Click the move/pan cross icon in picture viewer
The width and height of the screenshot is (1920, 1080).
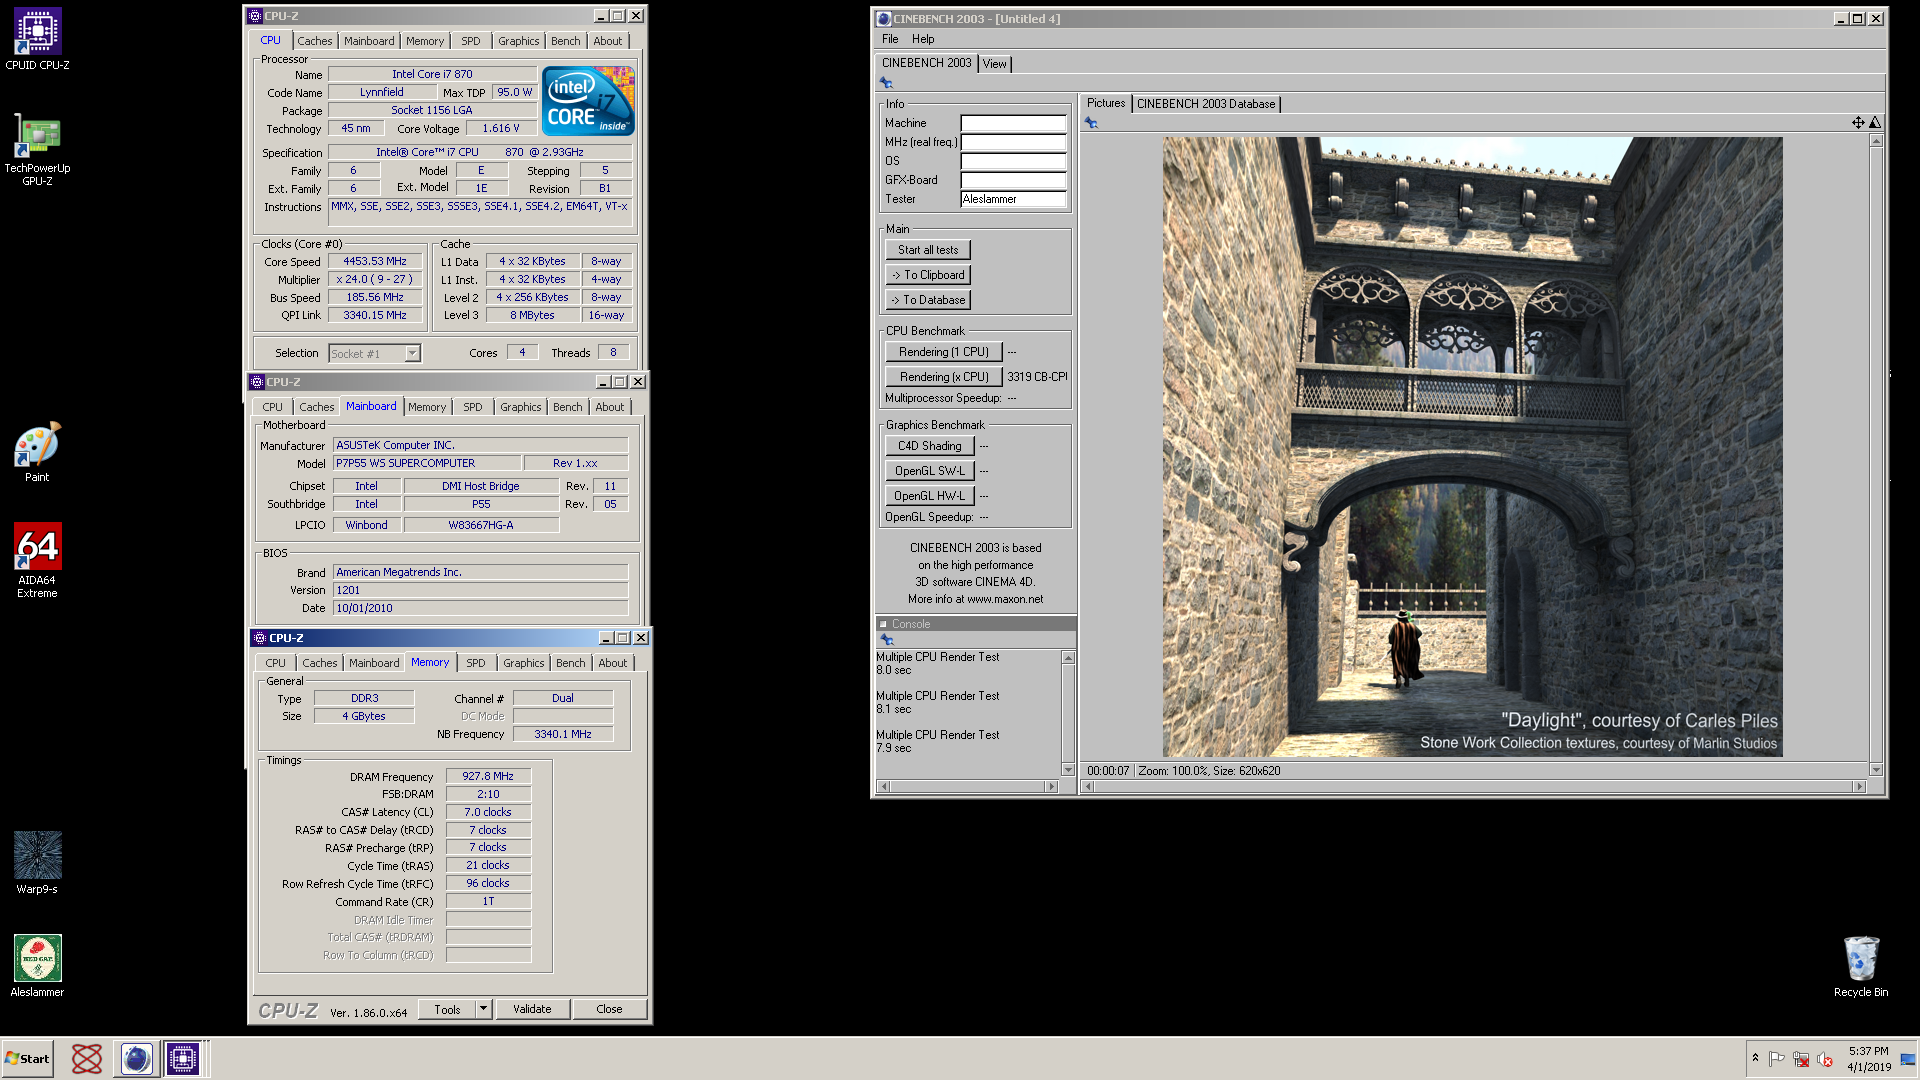tap(1858, 122)
